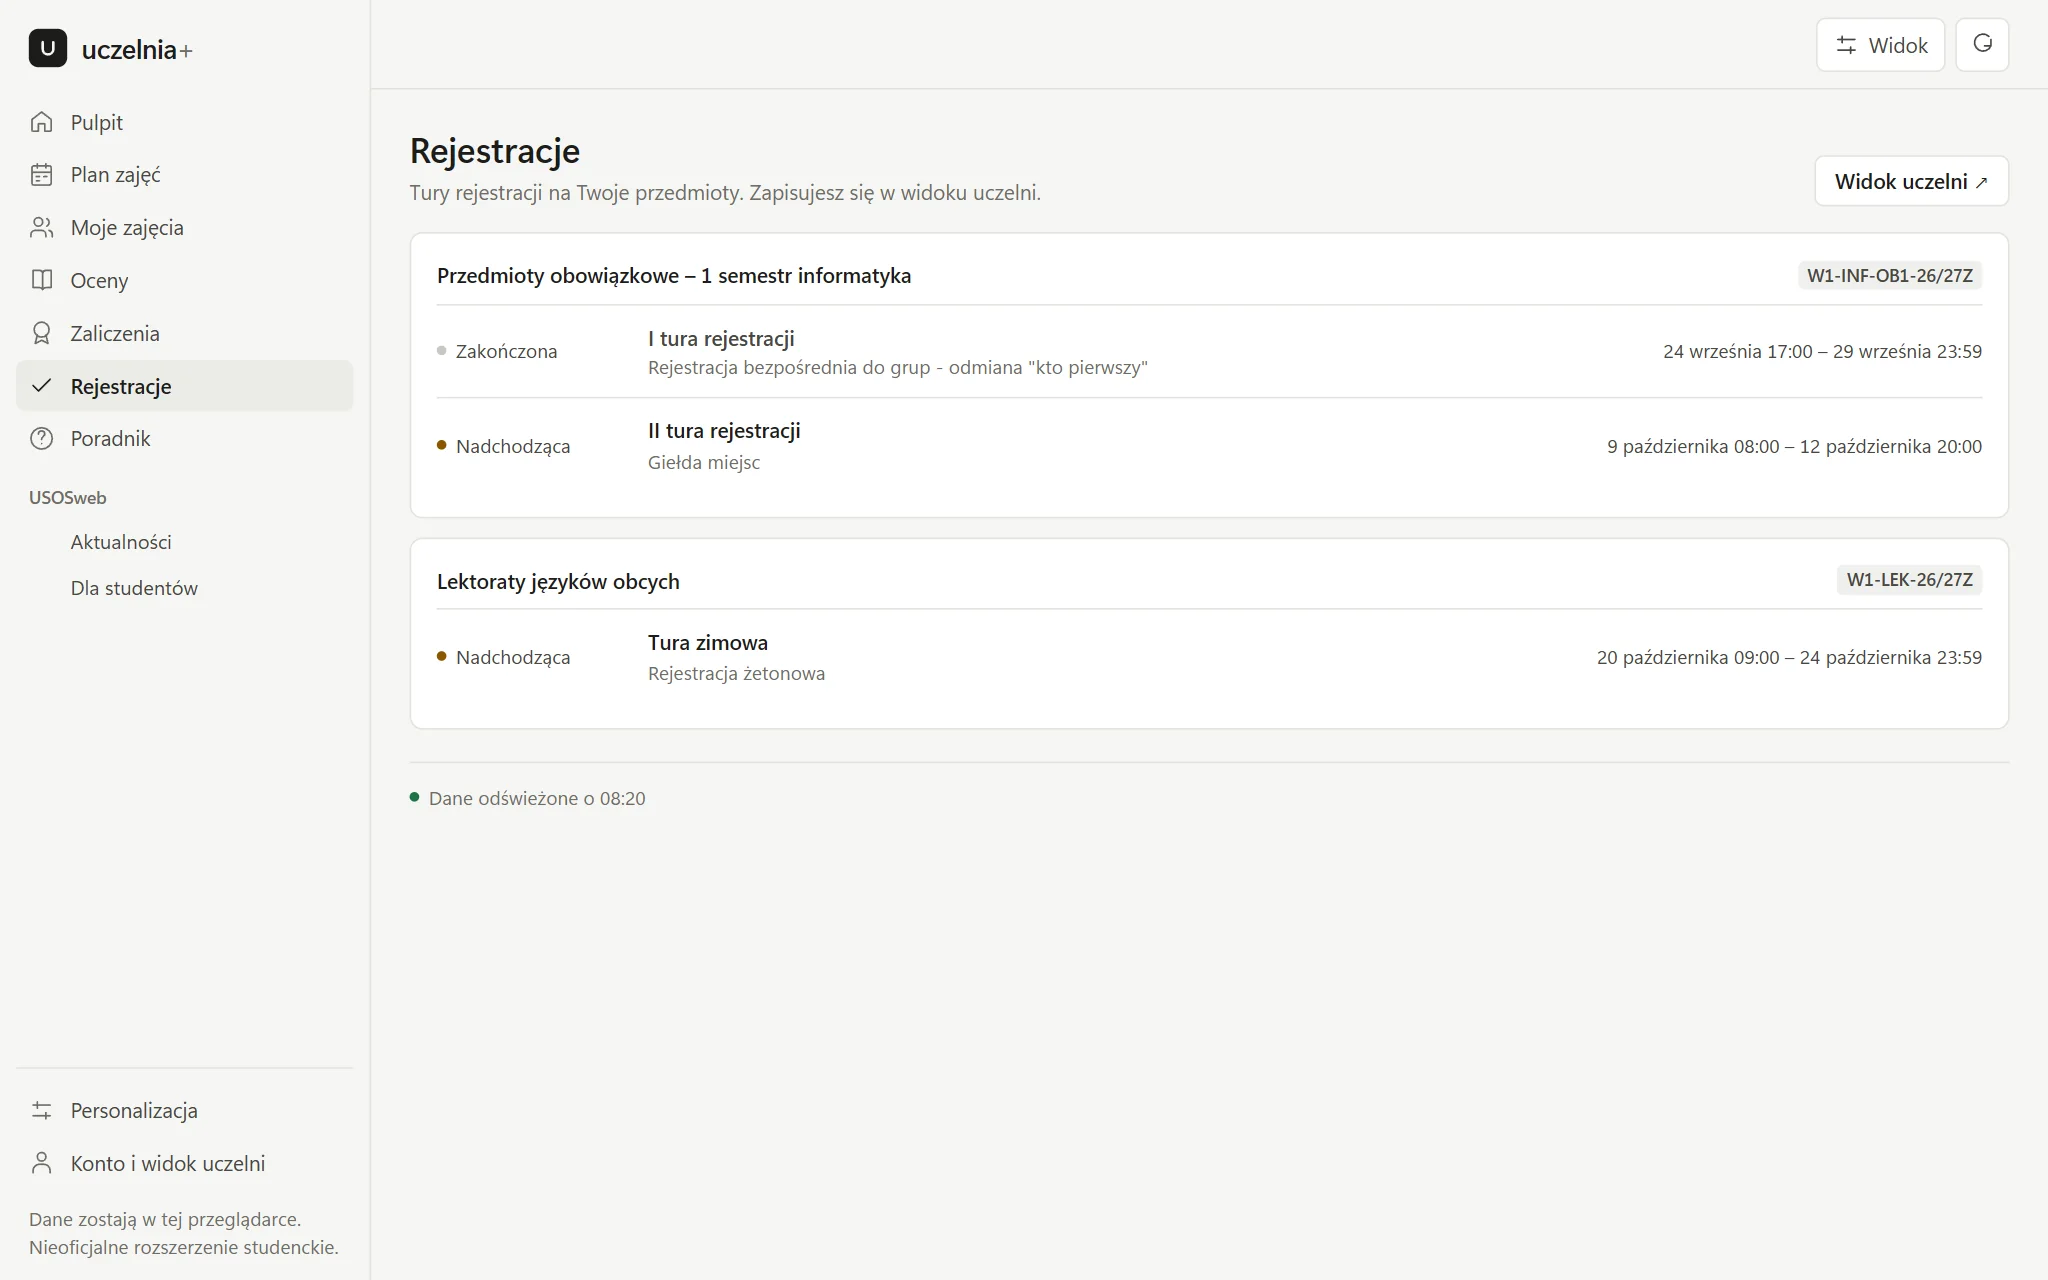Click code badge W1-LEK-26/27Z
2048x1280 pixels.
[x=1909, y=580]
